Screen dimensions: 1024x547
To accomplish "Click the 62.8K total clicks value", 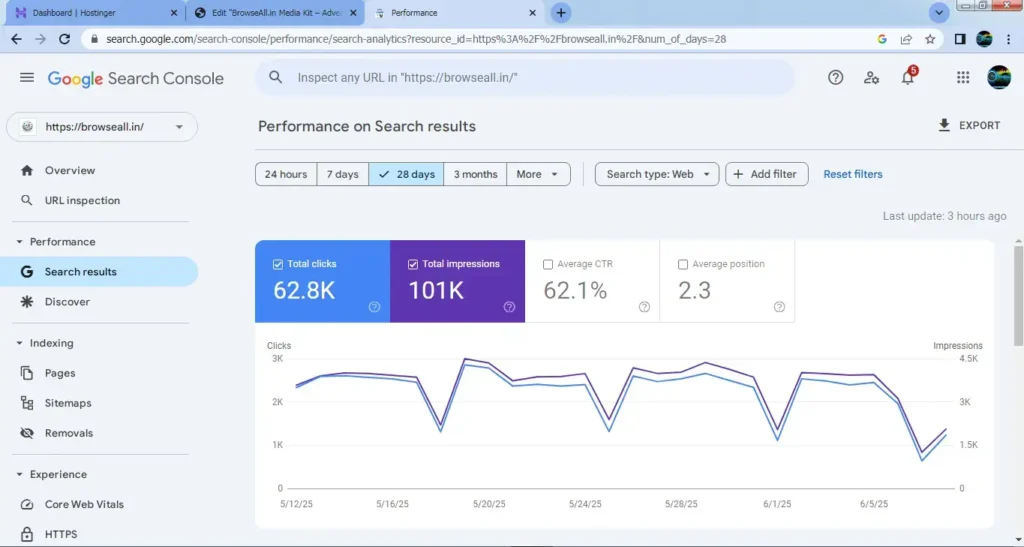I will [x=304, y=290].
